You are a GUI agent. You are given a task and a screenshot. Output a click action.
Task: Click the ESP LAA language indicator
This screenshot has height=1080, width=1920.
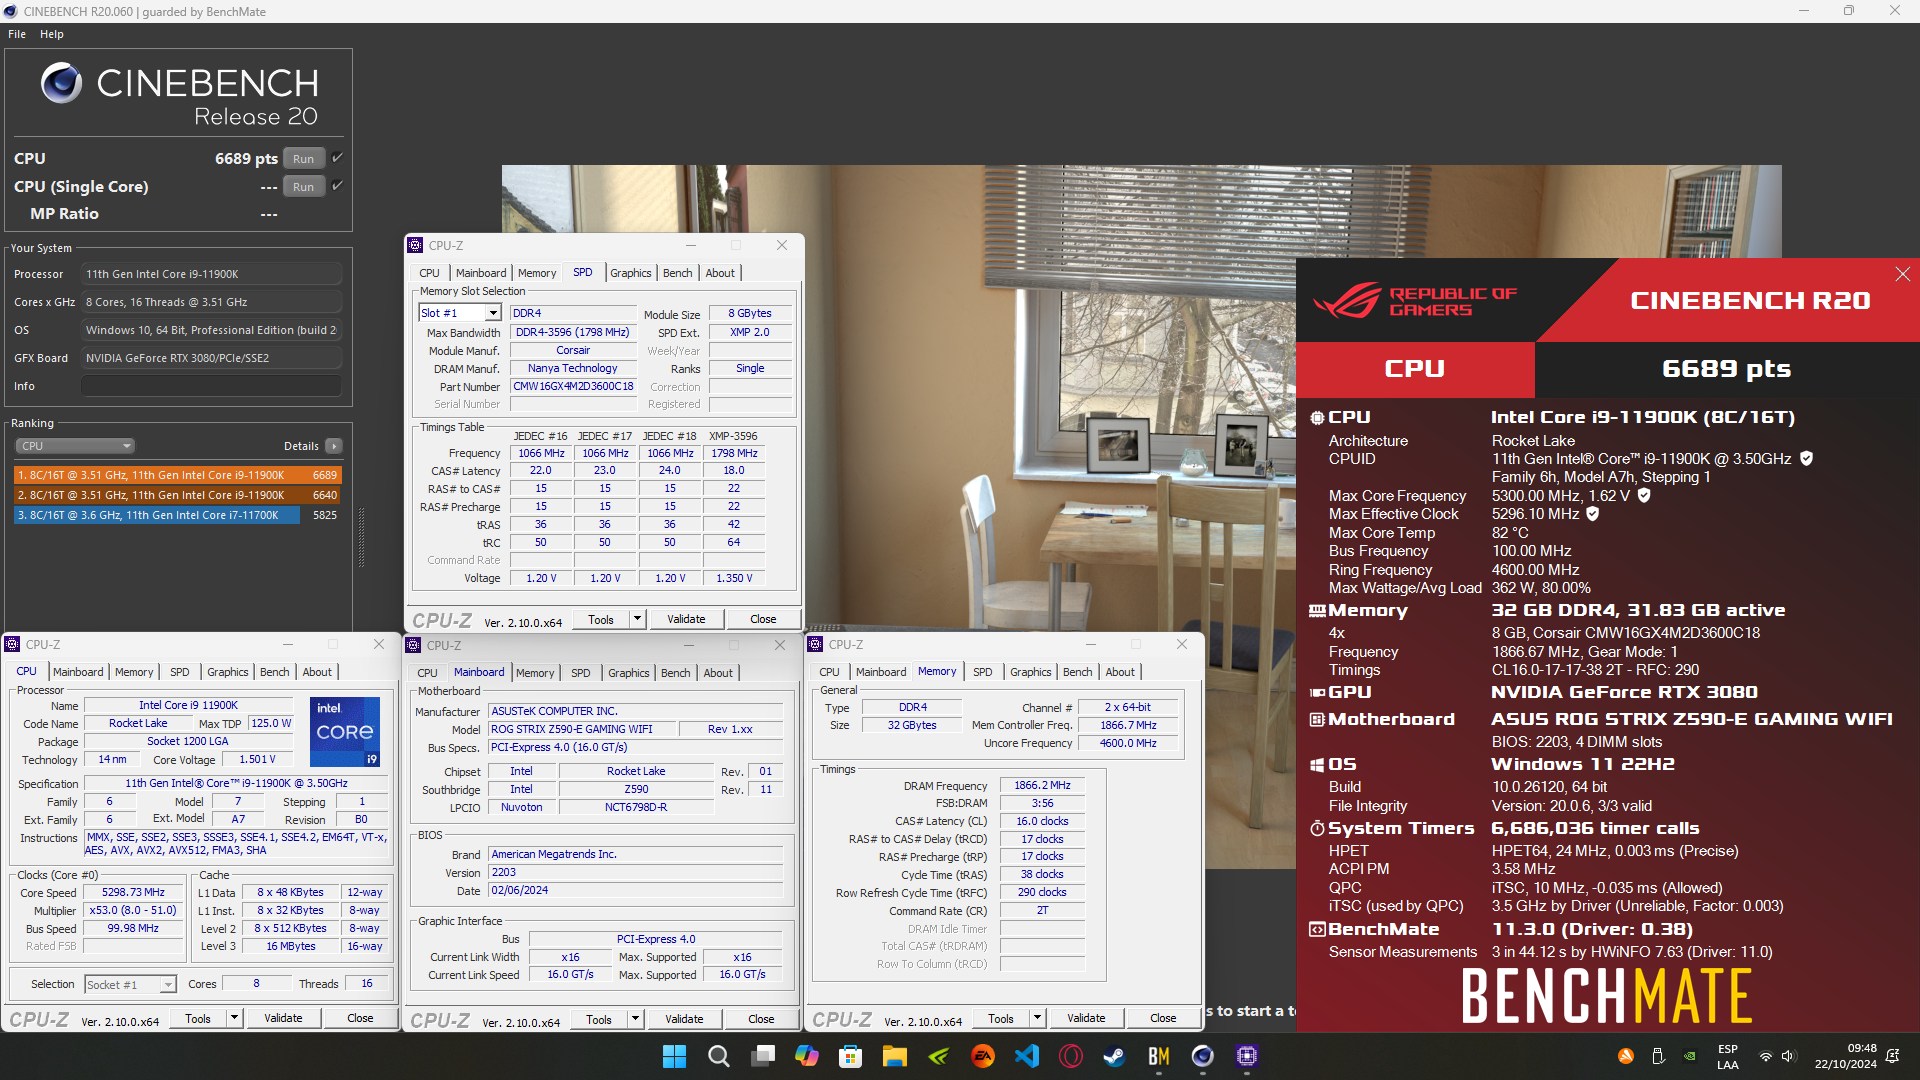[1728, 1056]
